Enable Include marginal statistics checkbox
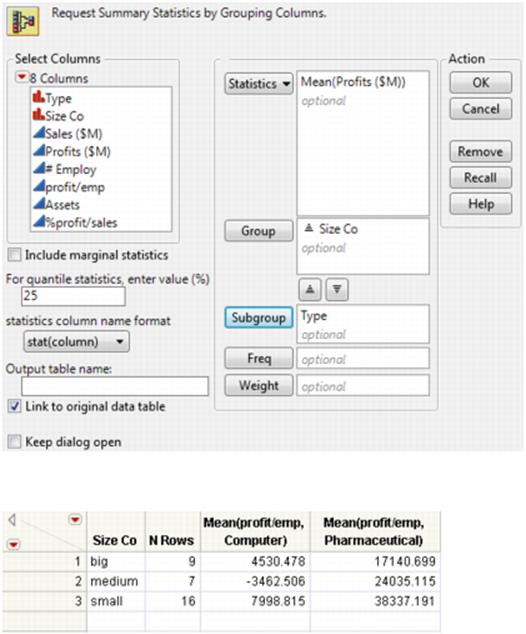Viewport: 526px width, 634px height. point(15,255)
